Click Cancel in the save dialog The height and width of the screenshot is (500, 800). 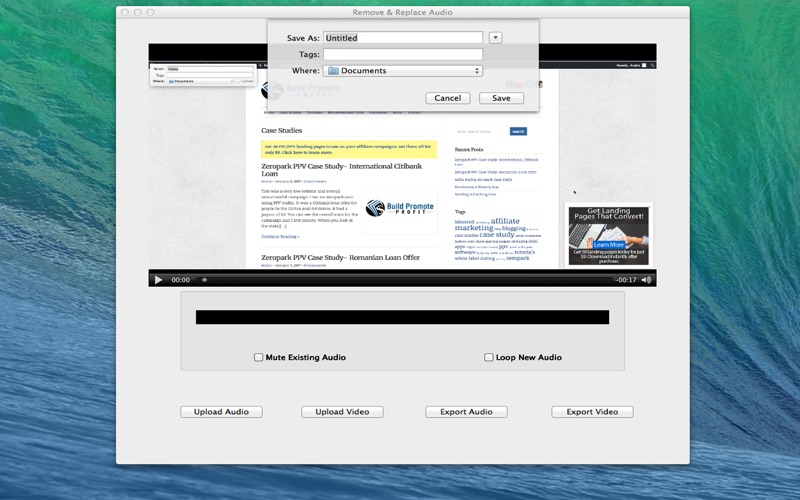[447, 98]
